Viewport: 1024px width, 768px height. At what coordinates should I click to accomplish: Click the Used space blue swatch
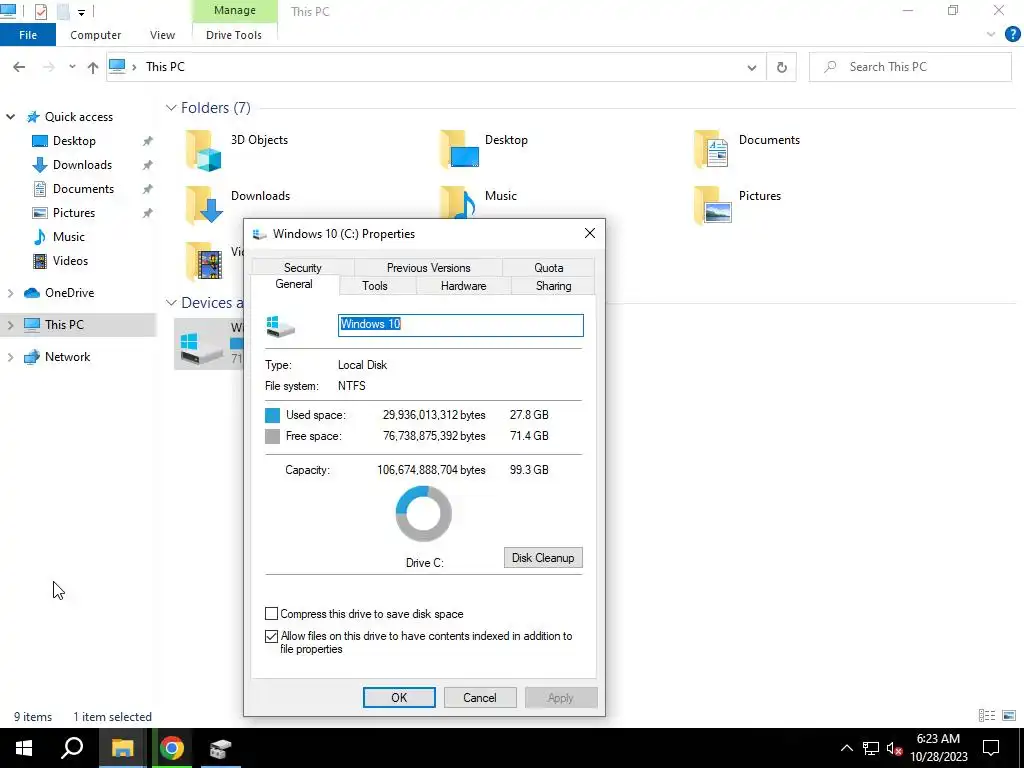pyautogui.click(x=272, y=415)
